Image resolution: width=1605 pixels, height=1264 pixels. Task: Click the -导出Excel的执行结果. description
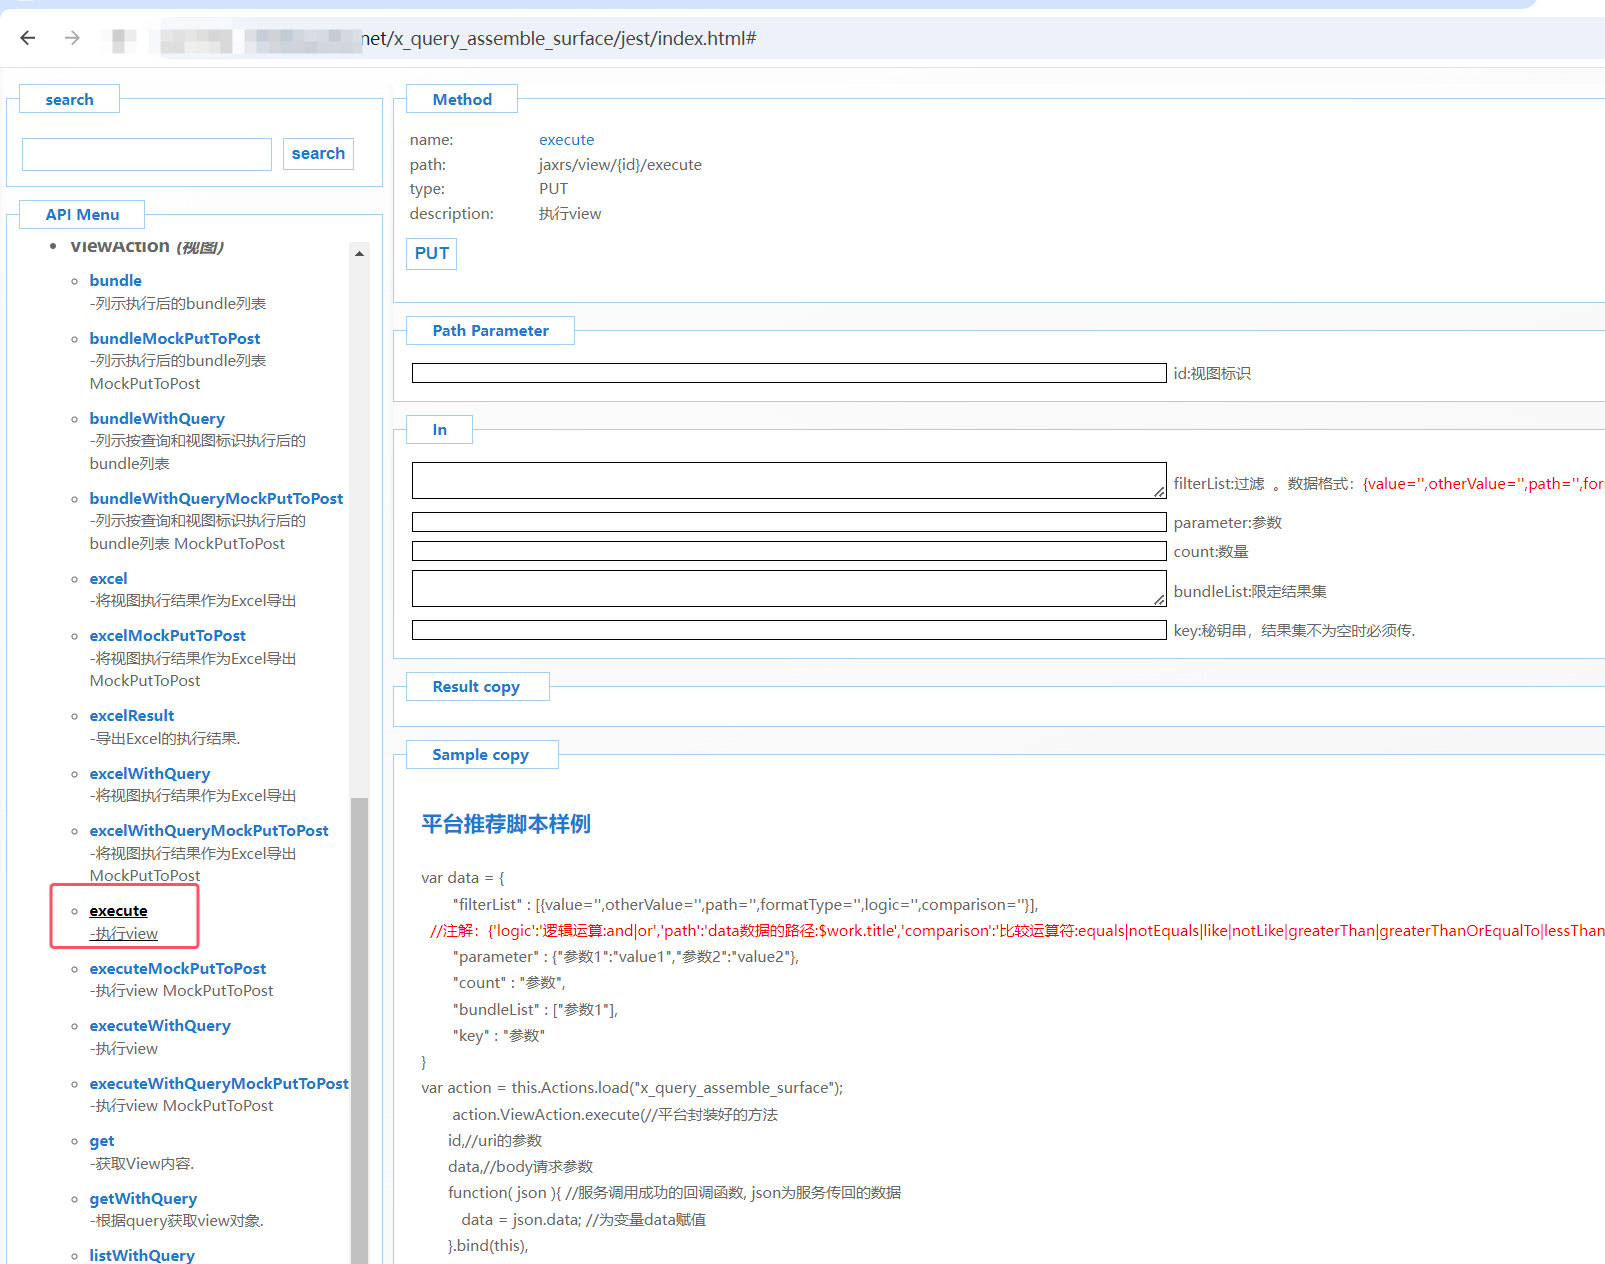pyautogui.click(x=165, y=739)
